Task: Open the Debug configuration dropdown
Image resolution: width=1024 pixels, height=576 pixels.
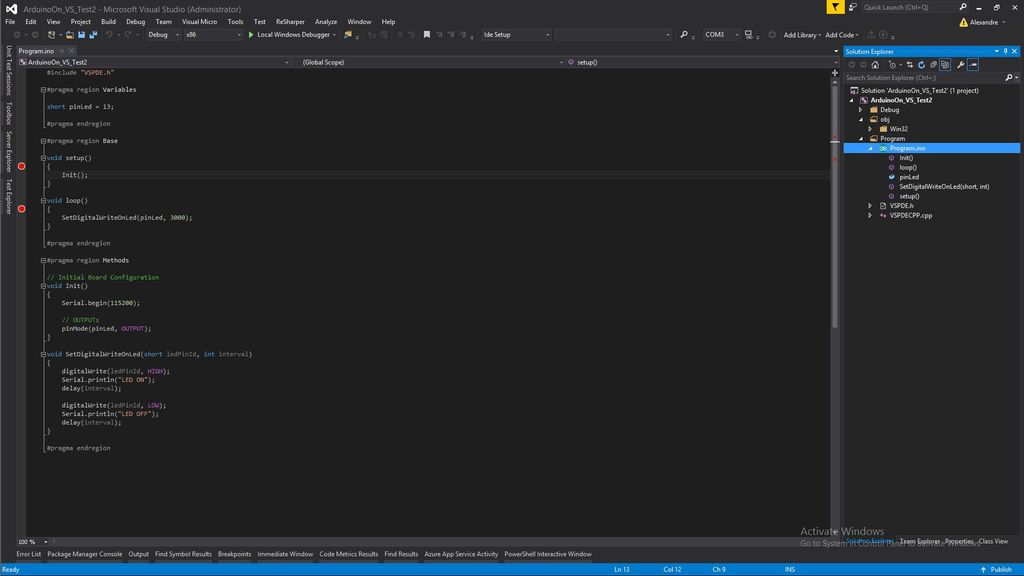Action: point(163,35)
